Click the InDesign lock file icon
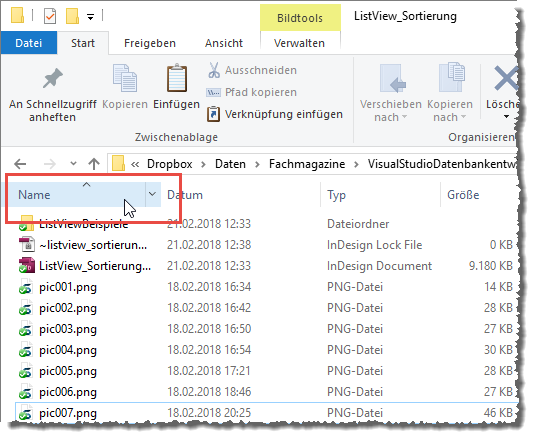Viewport: 536px width, 442px height. (27, 245)
